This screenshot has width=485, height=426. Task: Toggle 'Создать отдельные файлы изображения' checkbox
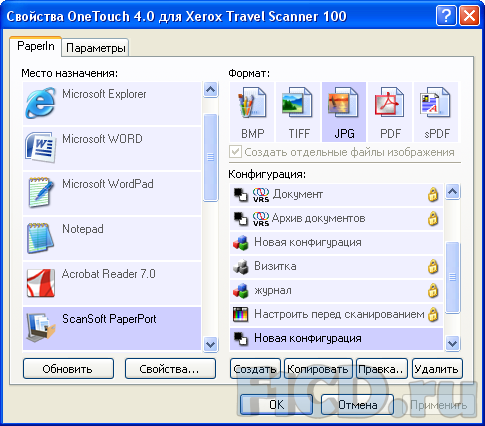(235, 152)
